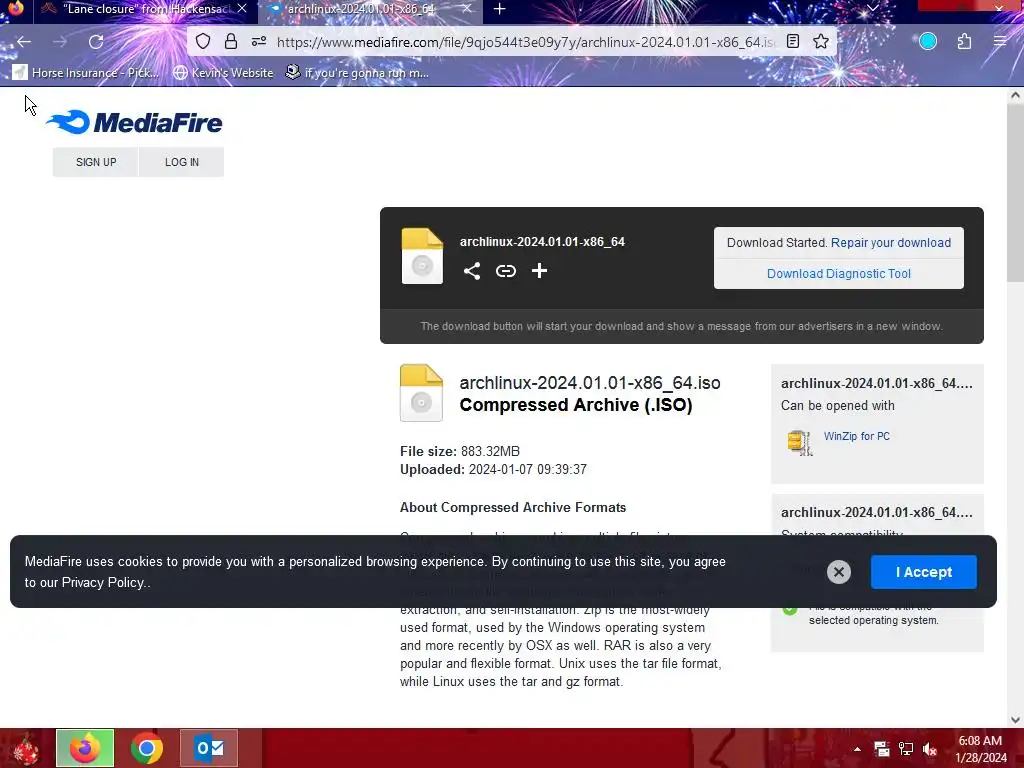Screen dimensions: 1024x768
Task: Click the scrollbar down arrow
Action: pyautogui.click(x=1015, y=720)
